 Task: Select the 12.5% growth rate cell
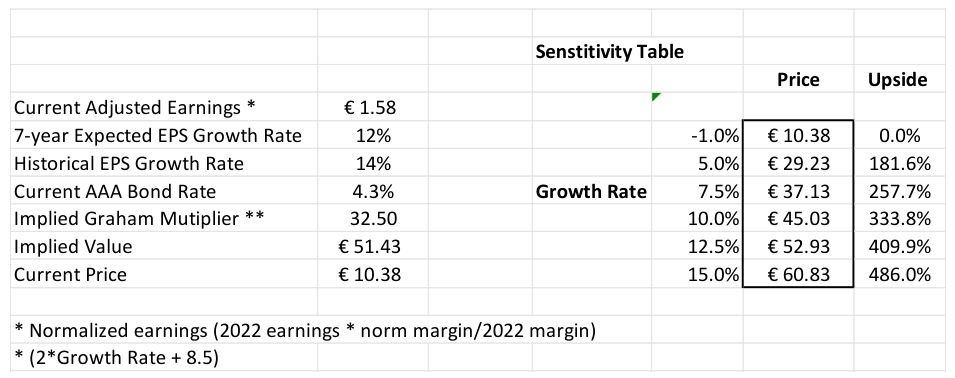tap(697, 247)
